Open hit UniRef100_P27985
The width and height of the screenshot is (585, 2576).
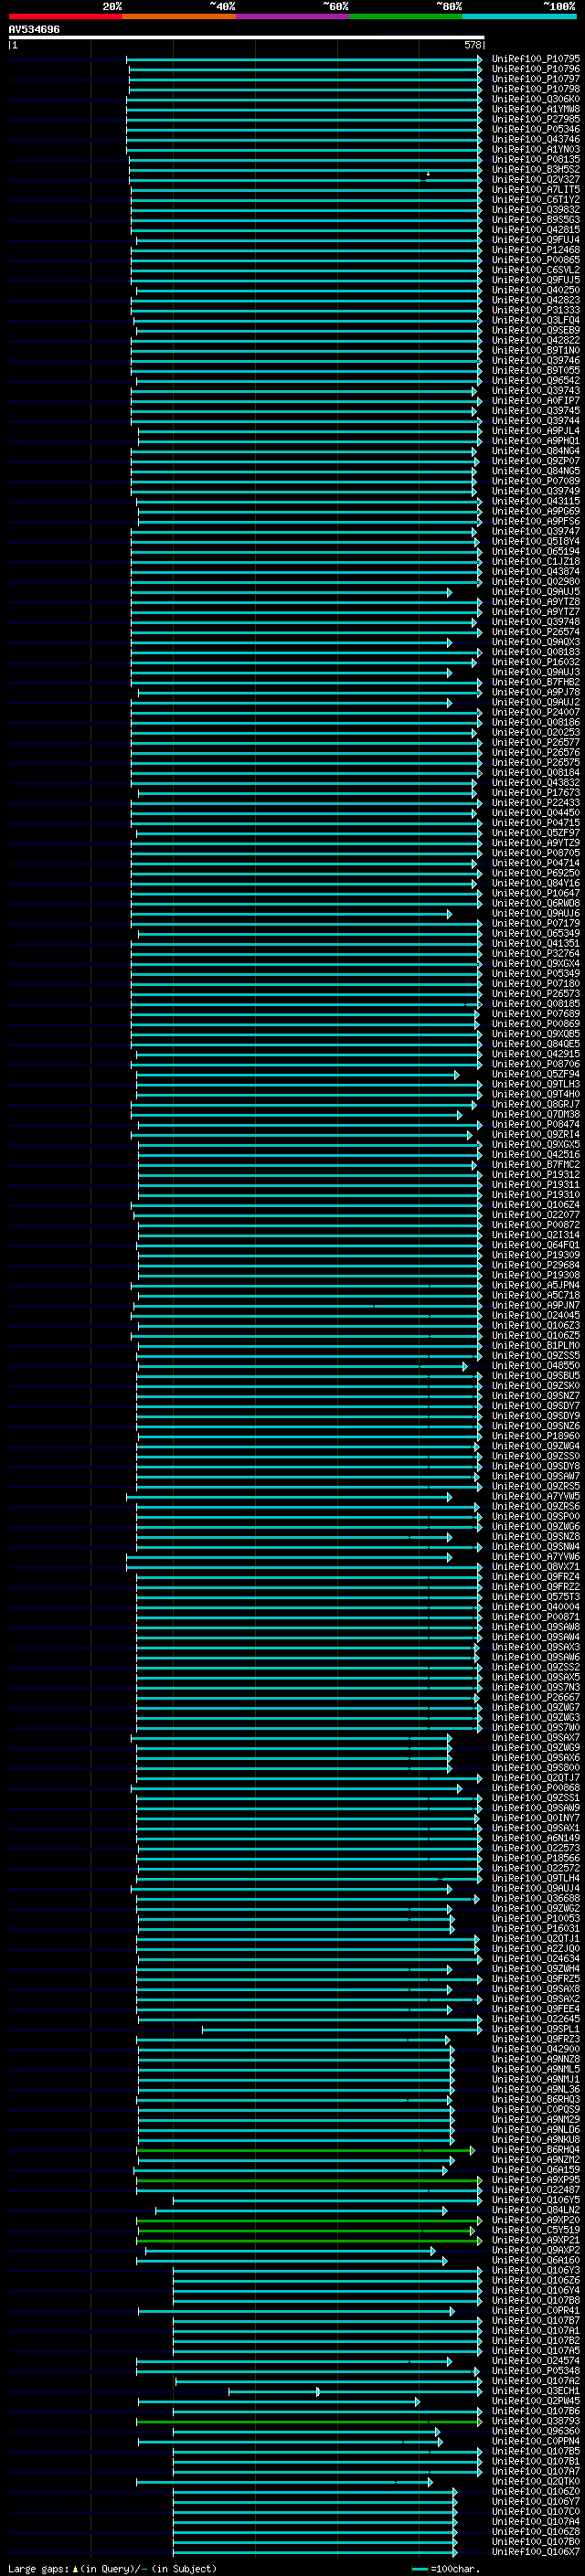pos(535,119)
